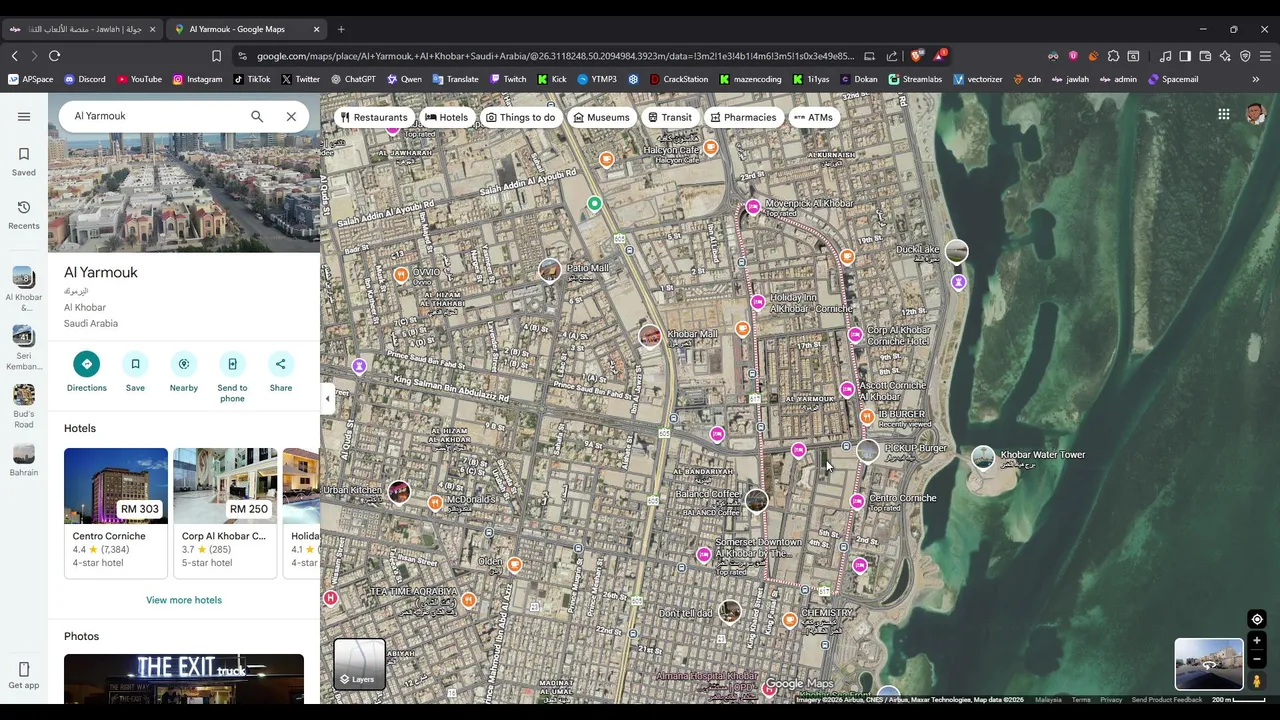Open Bud's Road recent in the sidebar
This screenshot has width=1280, height=720.
24,407
